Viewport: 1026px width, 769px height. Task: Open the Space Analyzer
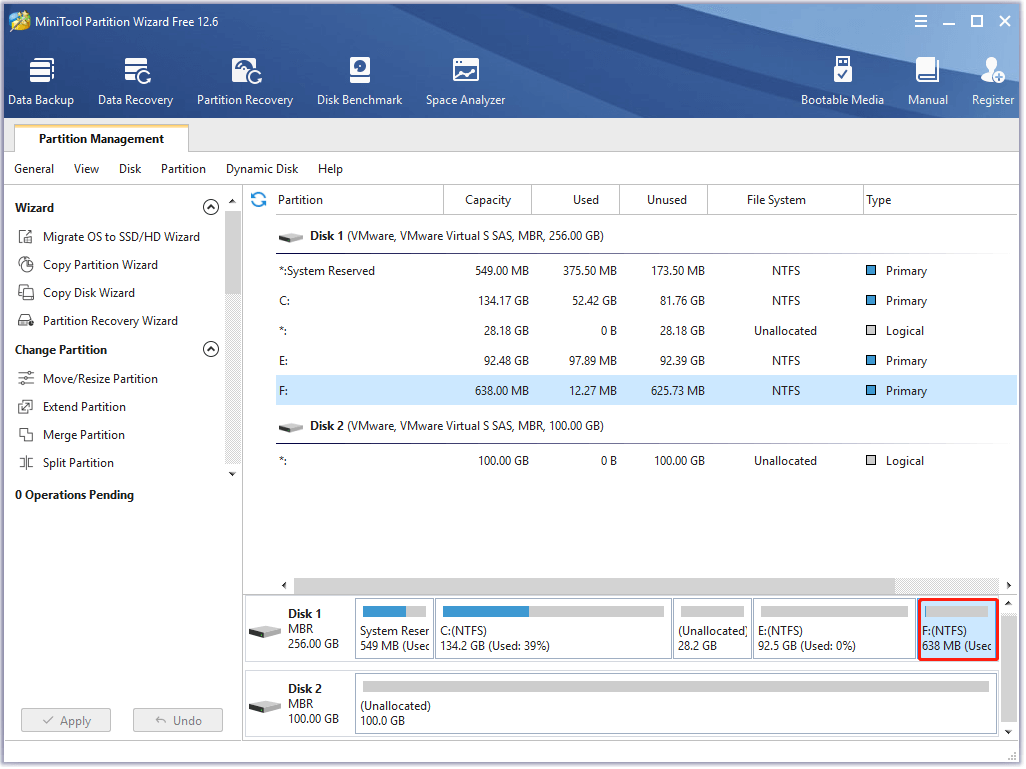click(x=465, y=80)
